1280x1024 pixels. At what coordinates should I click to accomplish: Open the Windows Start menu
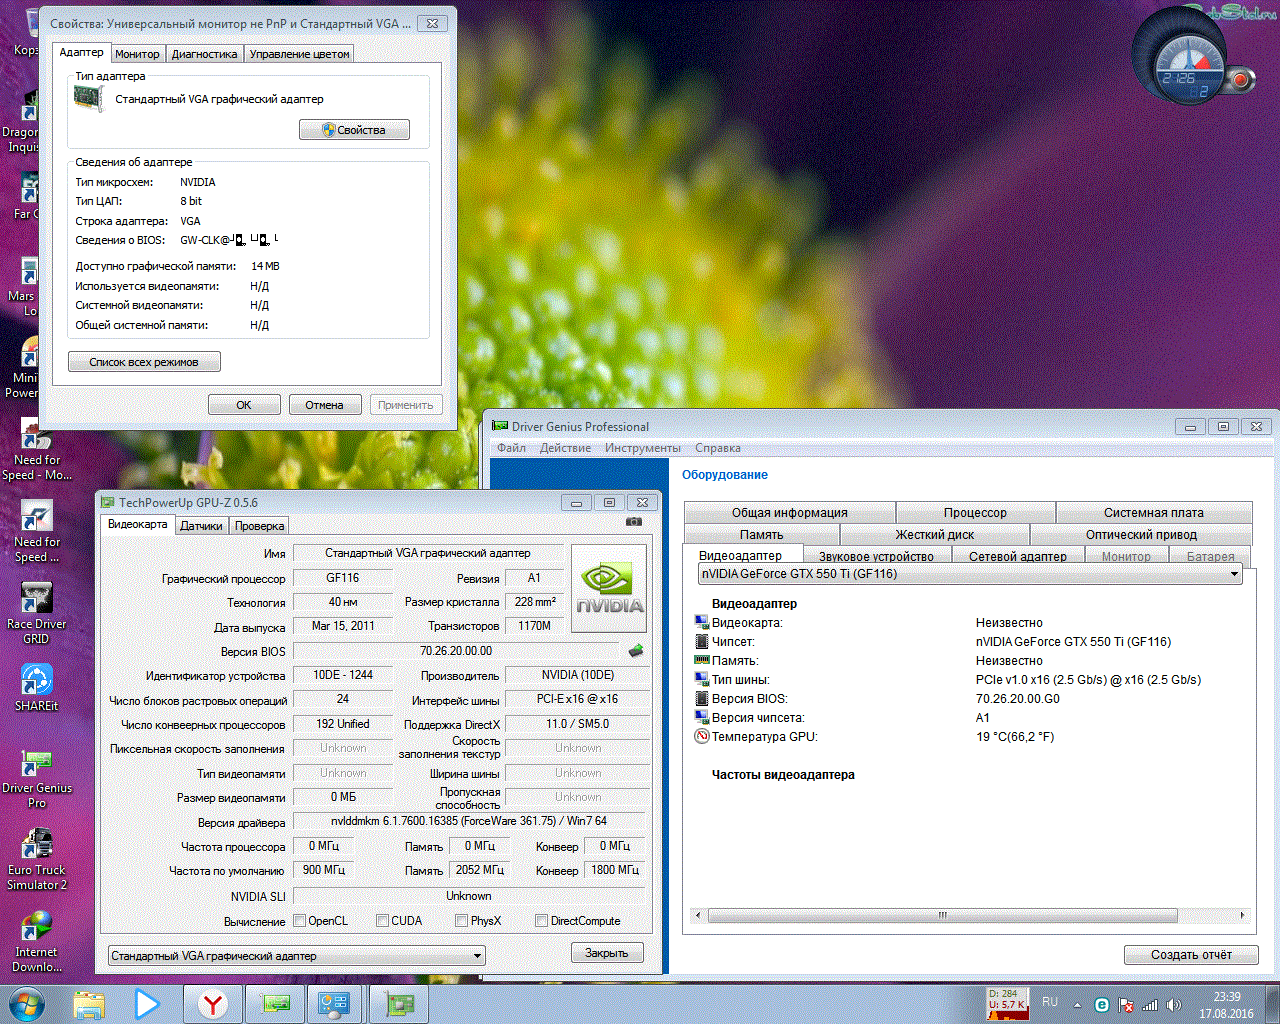(26, 1003)
